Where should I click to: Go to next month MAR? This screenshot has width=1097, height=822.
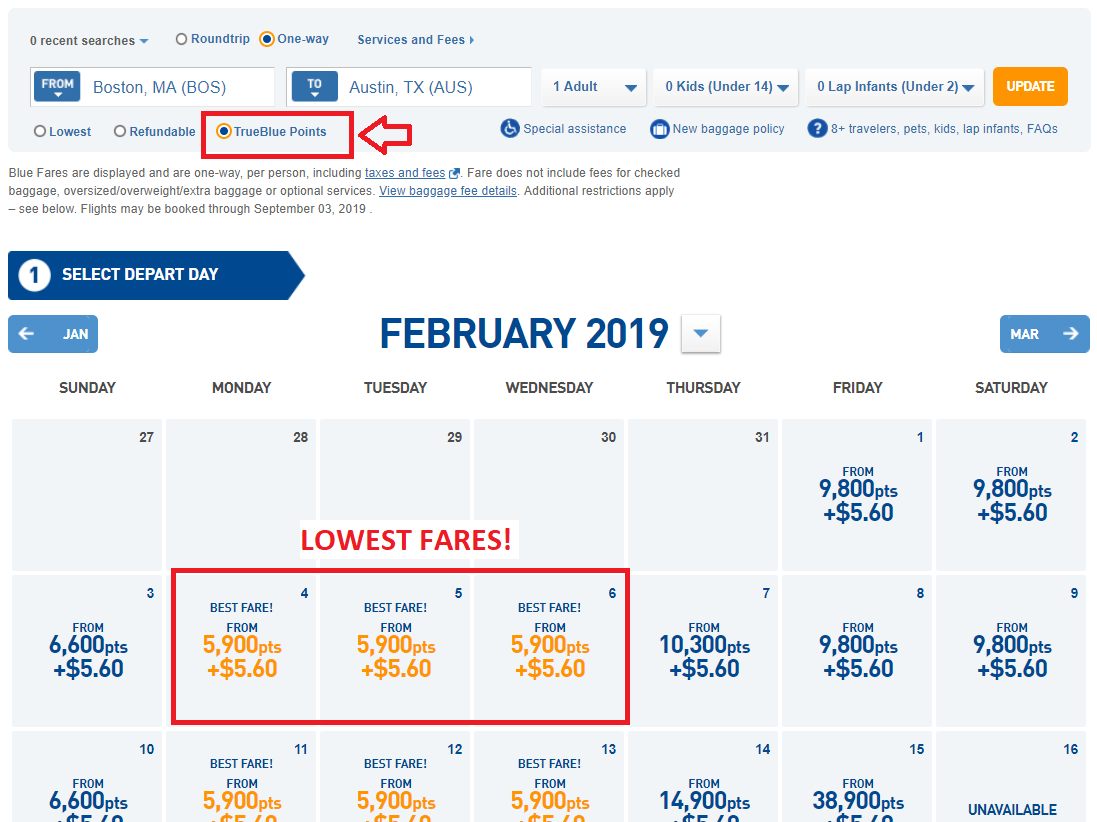[1045, 334]
